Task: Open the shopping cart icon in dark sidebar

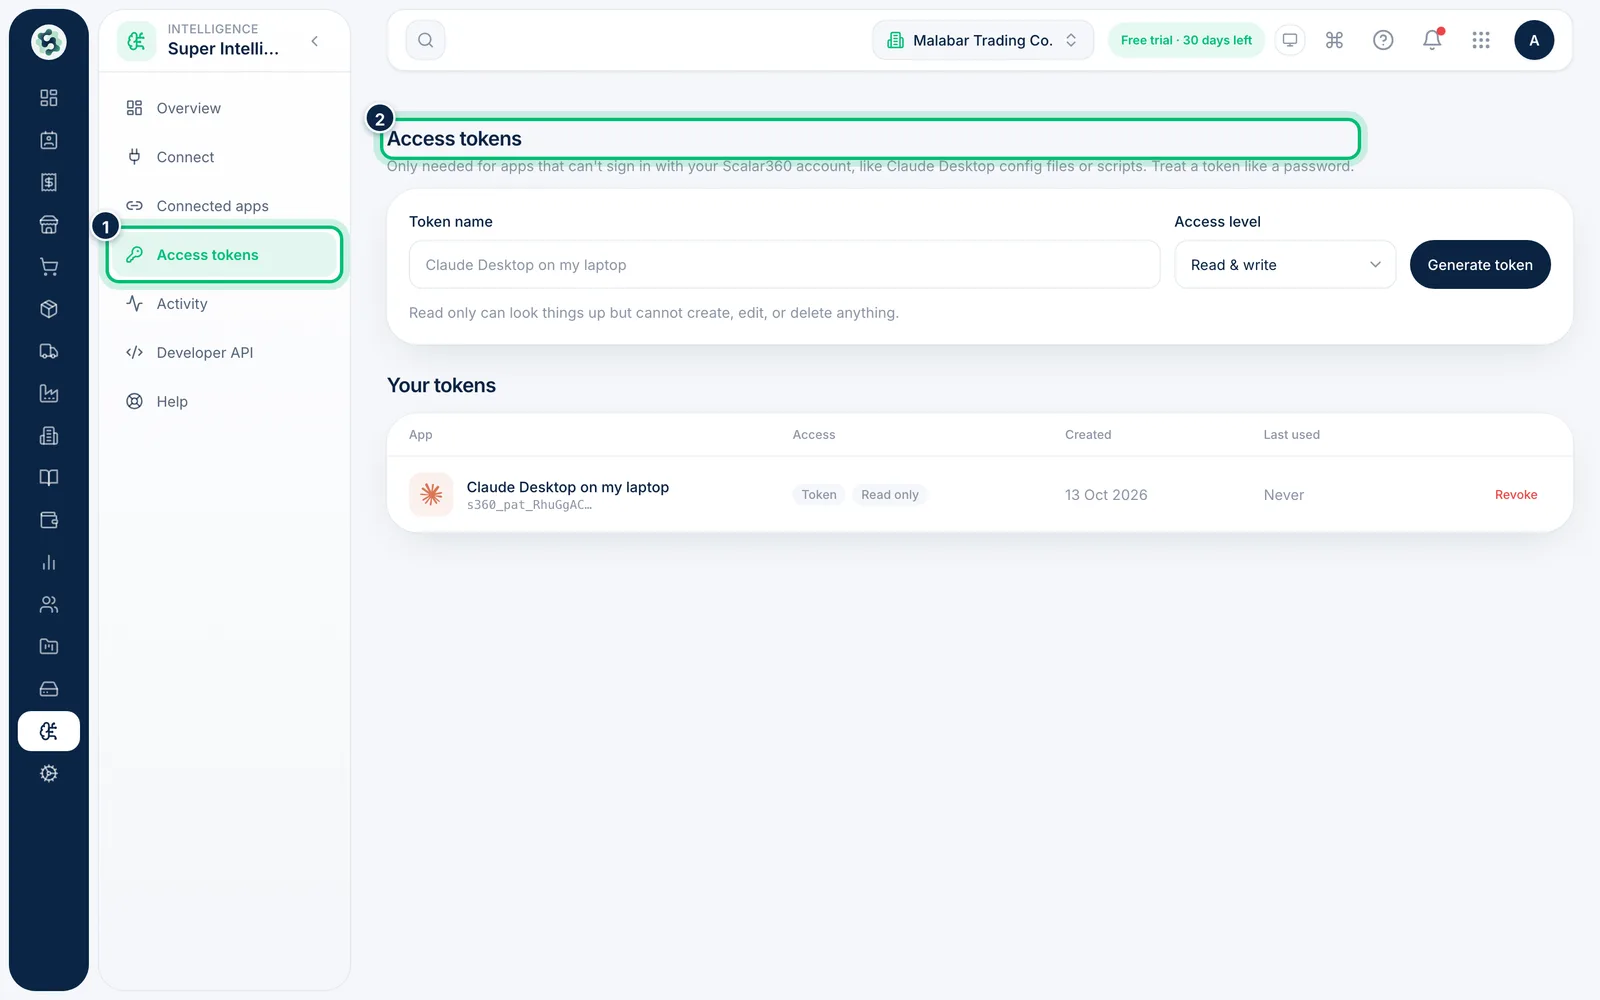Action: pos(48,267)
